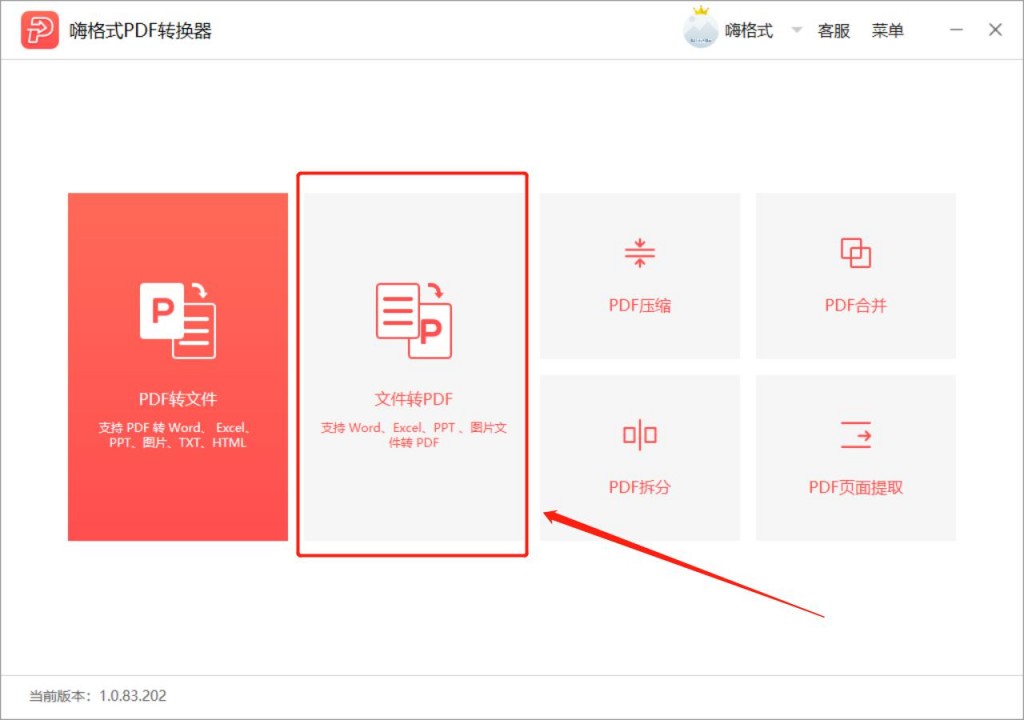Open the PDF合并 label

coord(856,305)
